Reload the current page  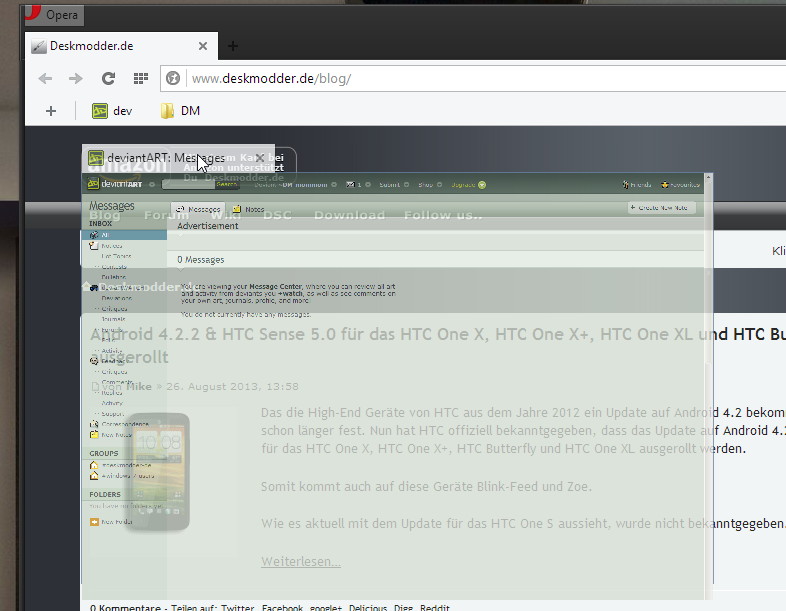click(108, 78)
